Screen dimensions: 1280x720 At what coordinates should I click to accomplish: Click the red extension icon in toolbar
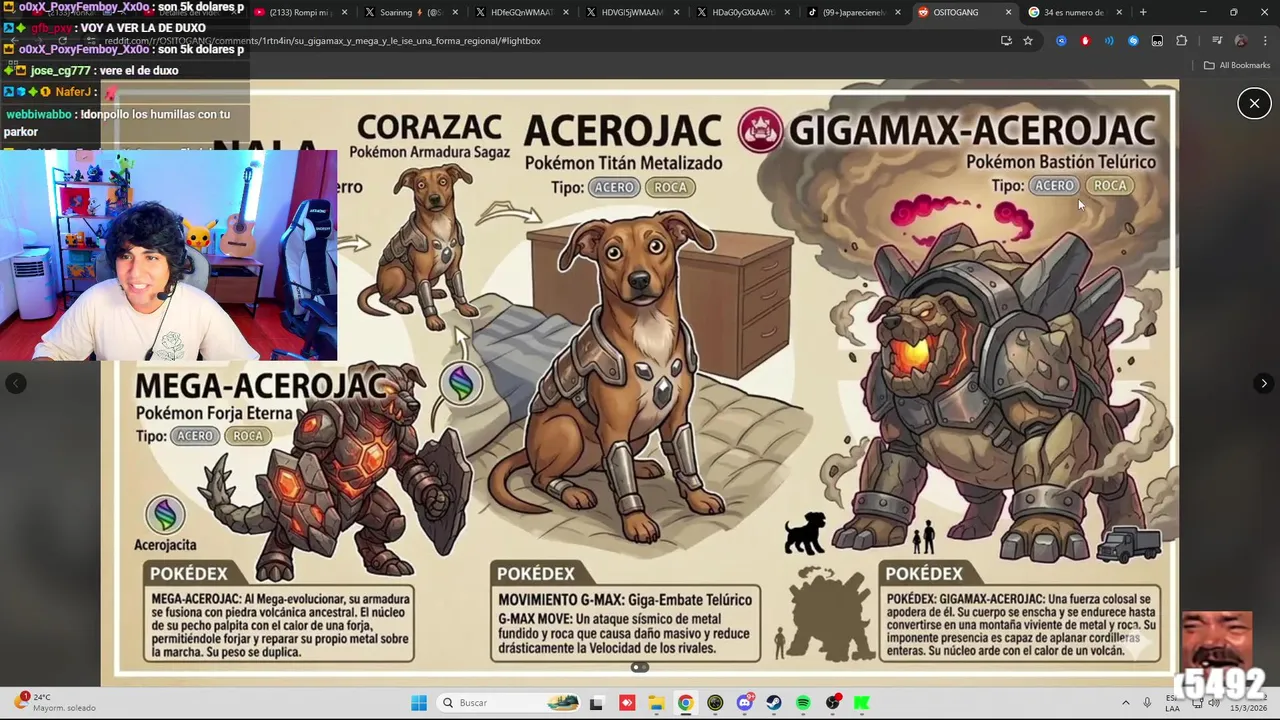(1085, 41)
